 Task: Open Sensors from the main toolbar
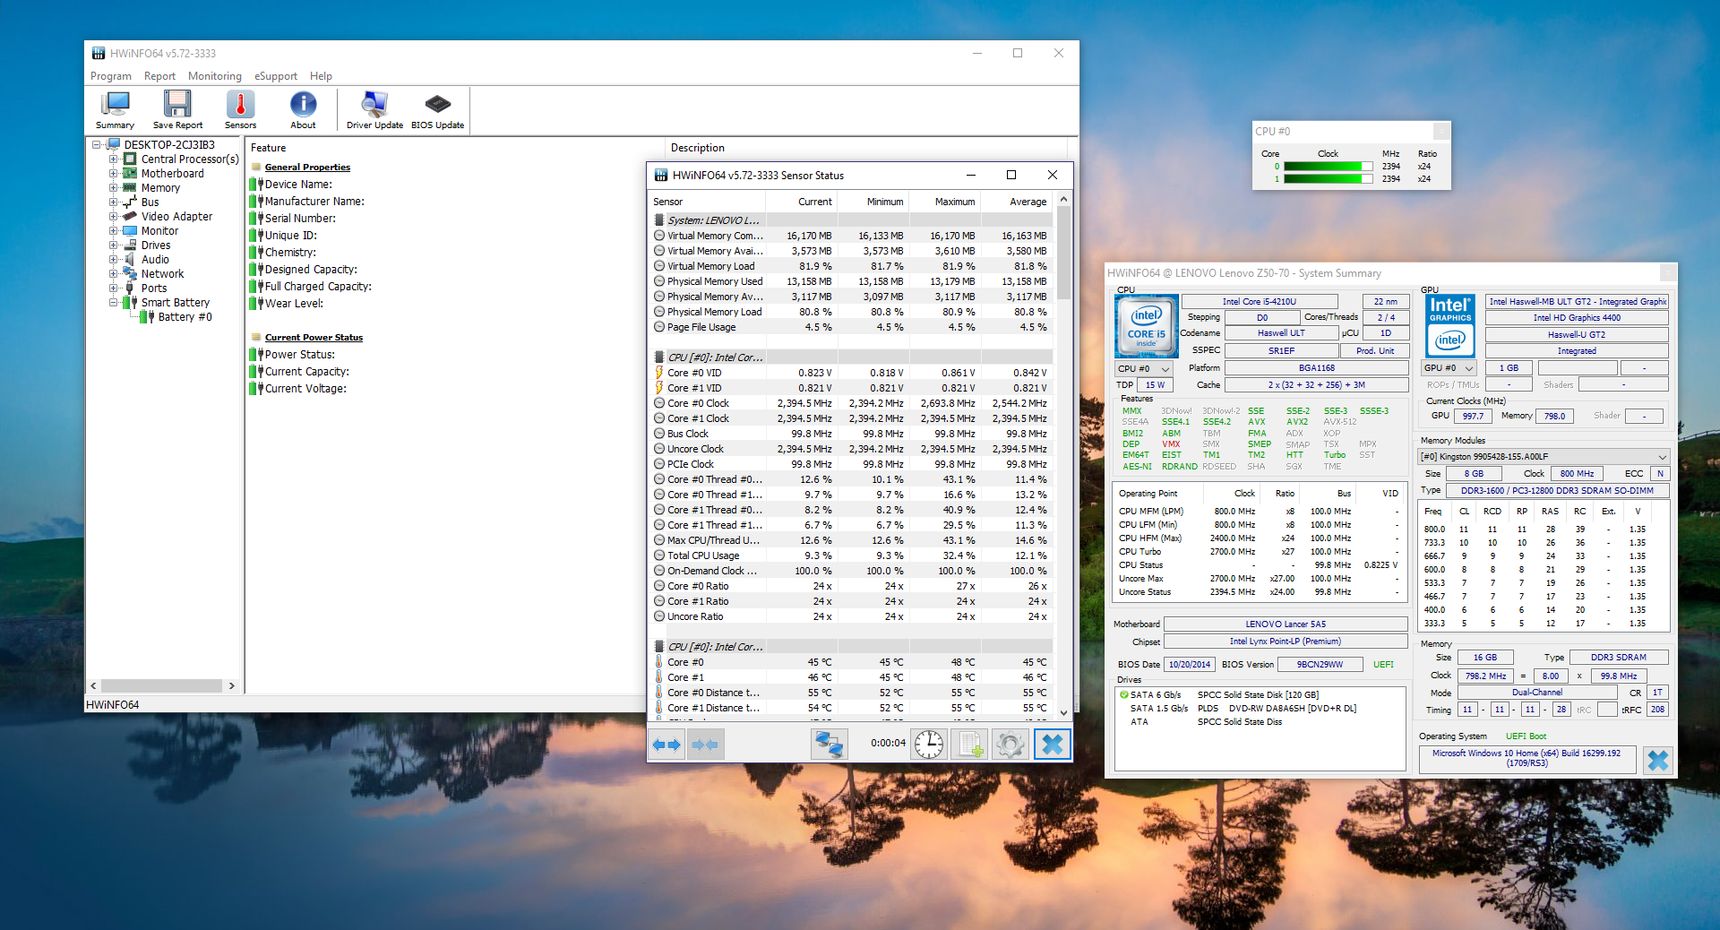point(240,110)
